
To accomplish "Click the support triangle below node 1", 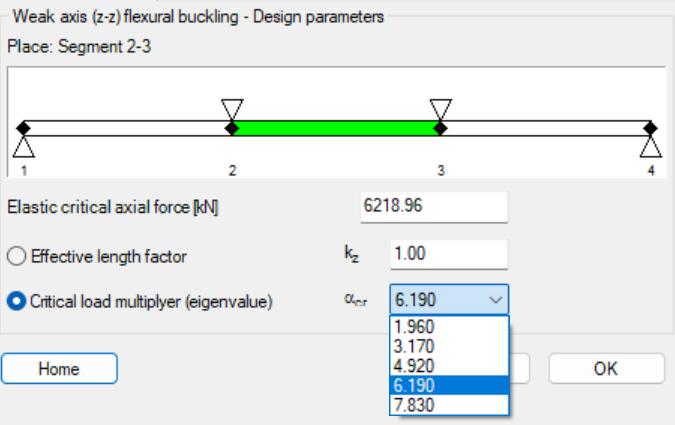I will (x=24, y=146).
